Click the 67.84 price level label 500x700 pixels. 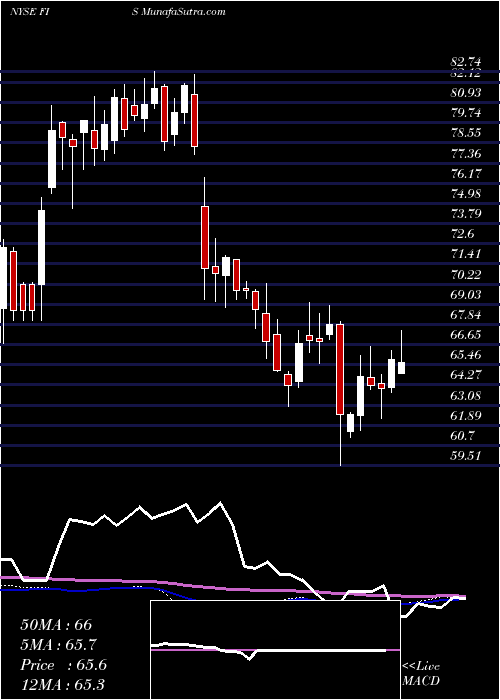[467, 315]
